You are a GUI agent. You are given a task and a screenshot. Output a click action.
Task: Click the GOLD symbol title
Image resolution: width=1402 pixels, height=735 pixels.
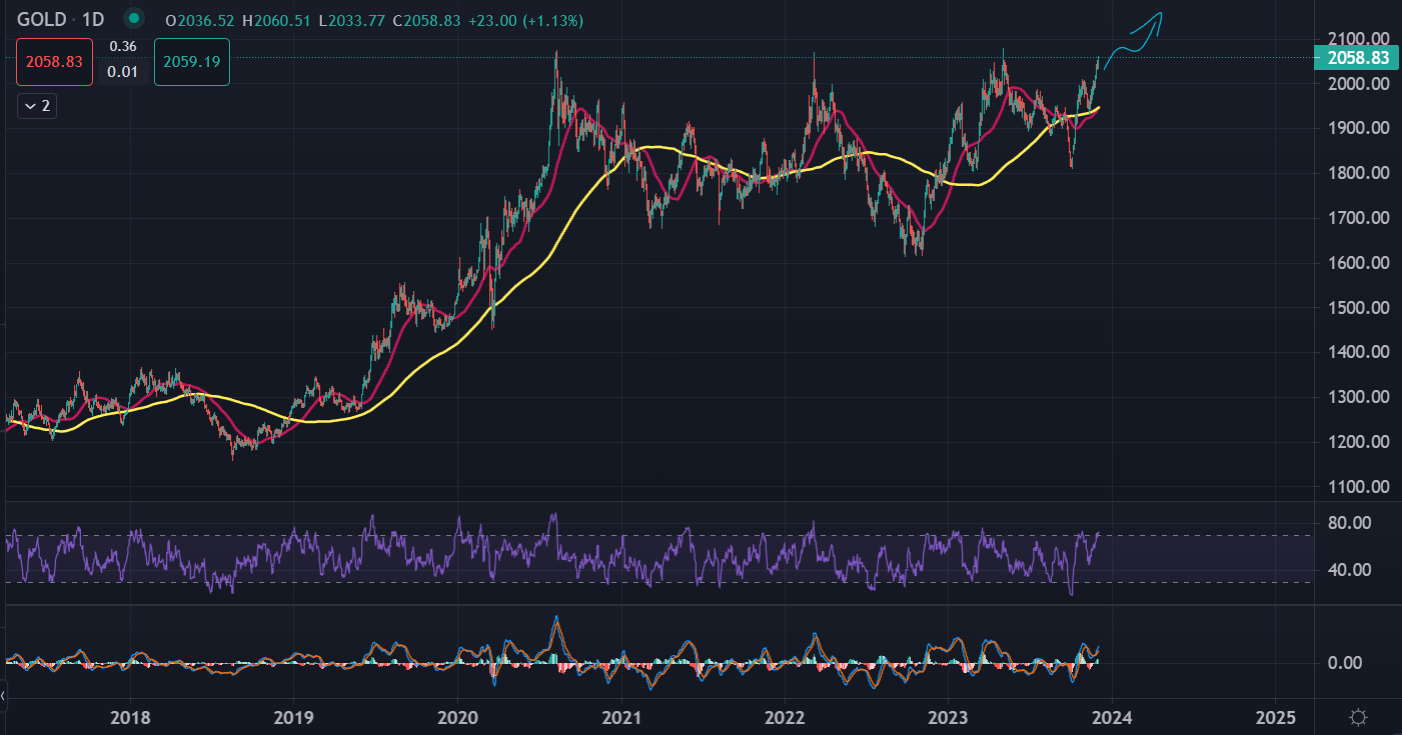pos(41,20)
